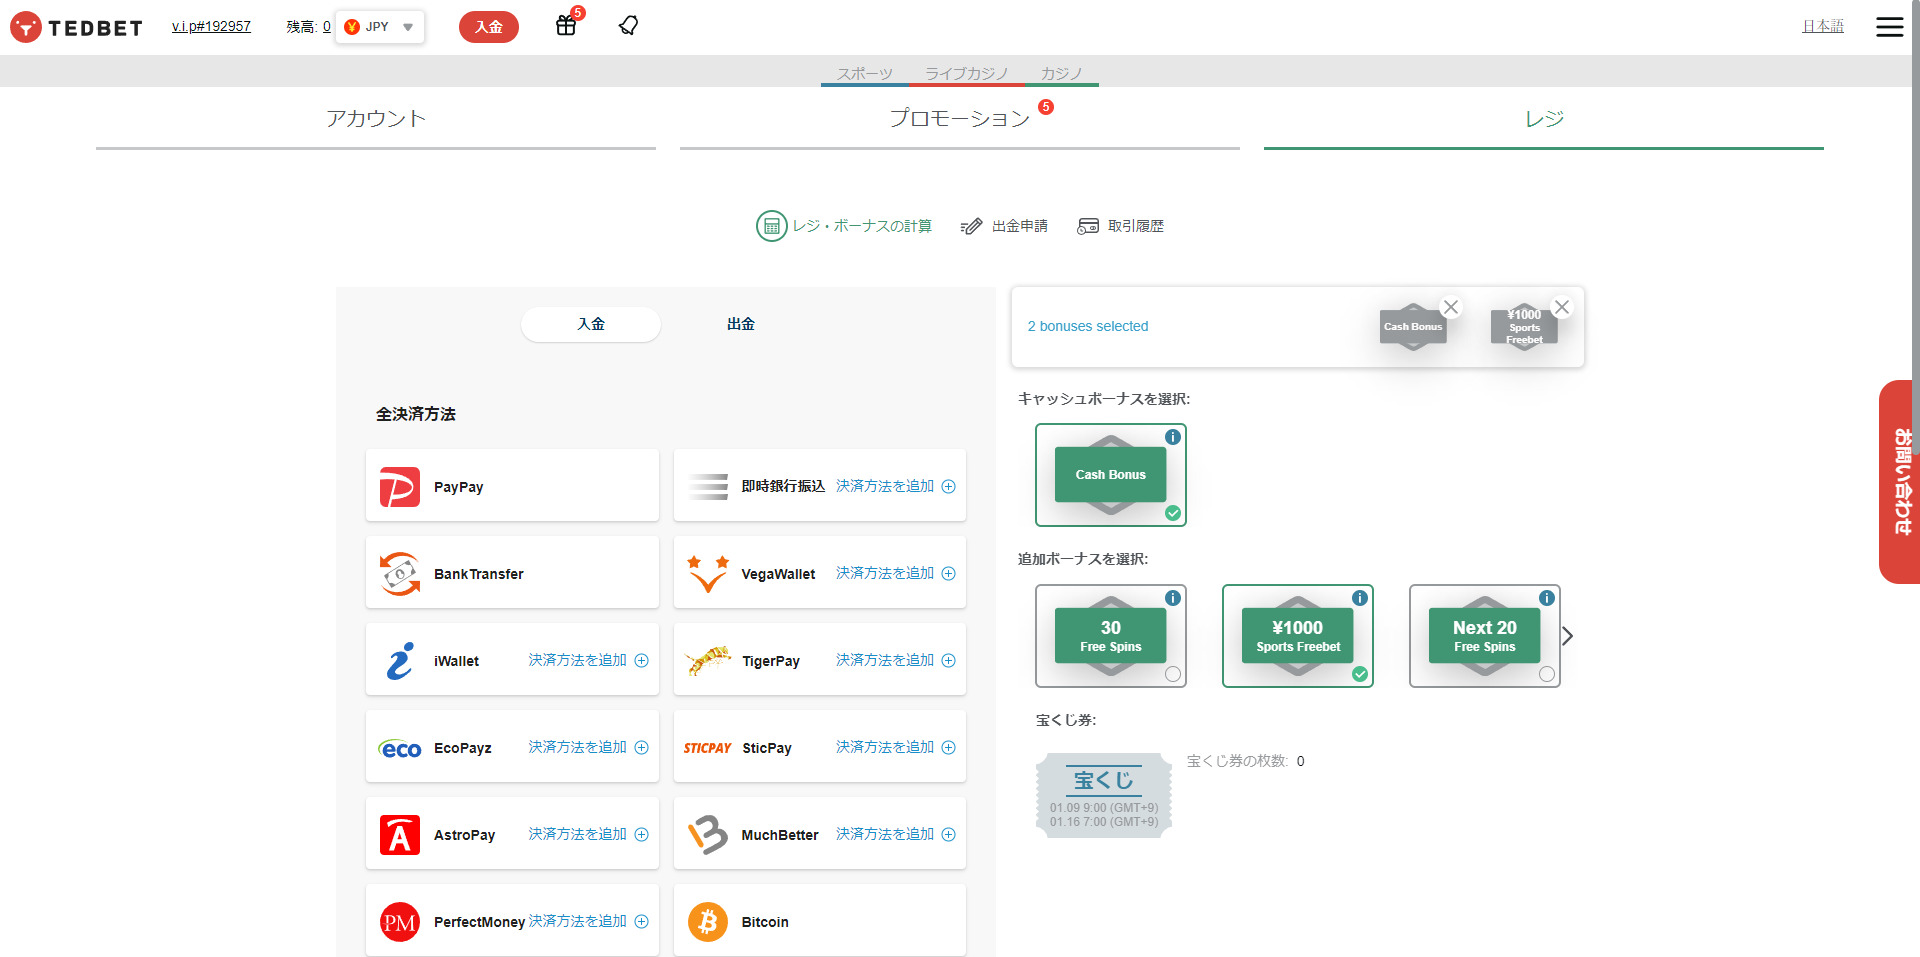Select the 30 Free Spins bonus
The width and height of the screenshot is (1920, 957).
[x=1111, y=636]
